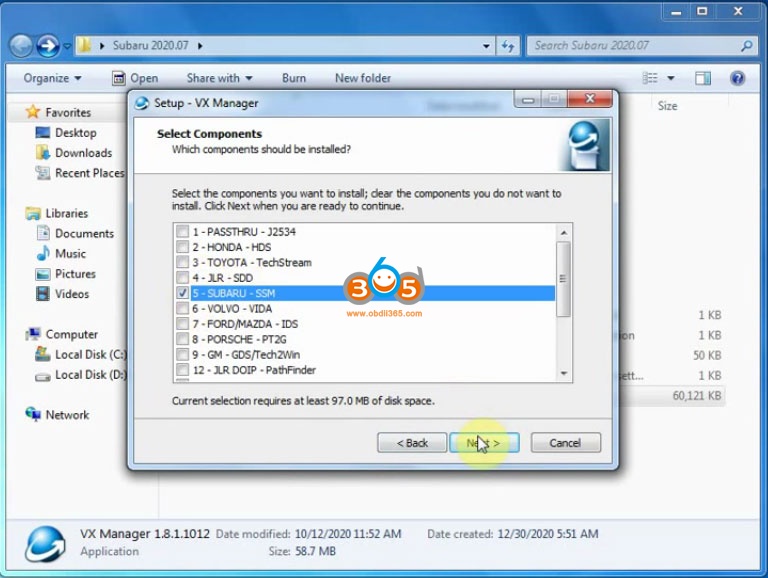Viewport: 768px width, 578px height.
Task: Click the date modified value 10/12/2020
Action: (x=348, y=534)
